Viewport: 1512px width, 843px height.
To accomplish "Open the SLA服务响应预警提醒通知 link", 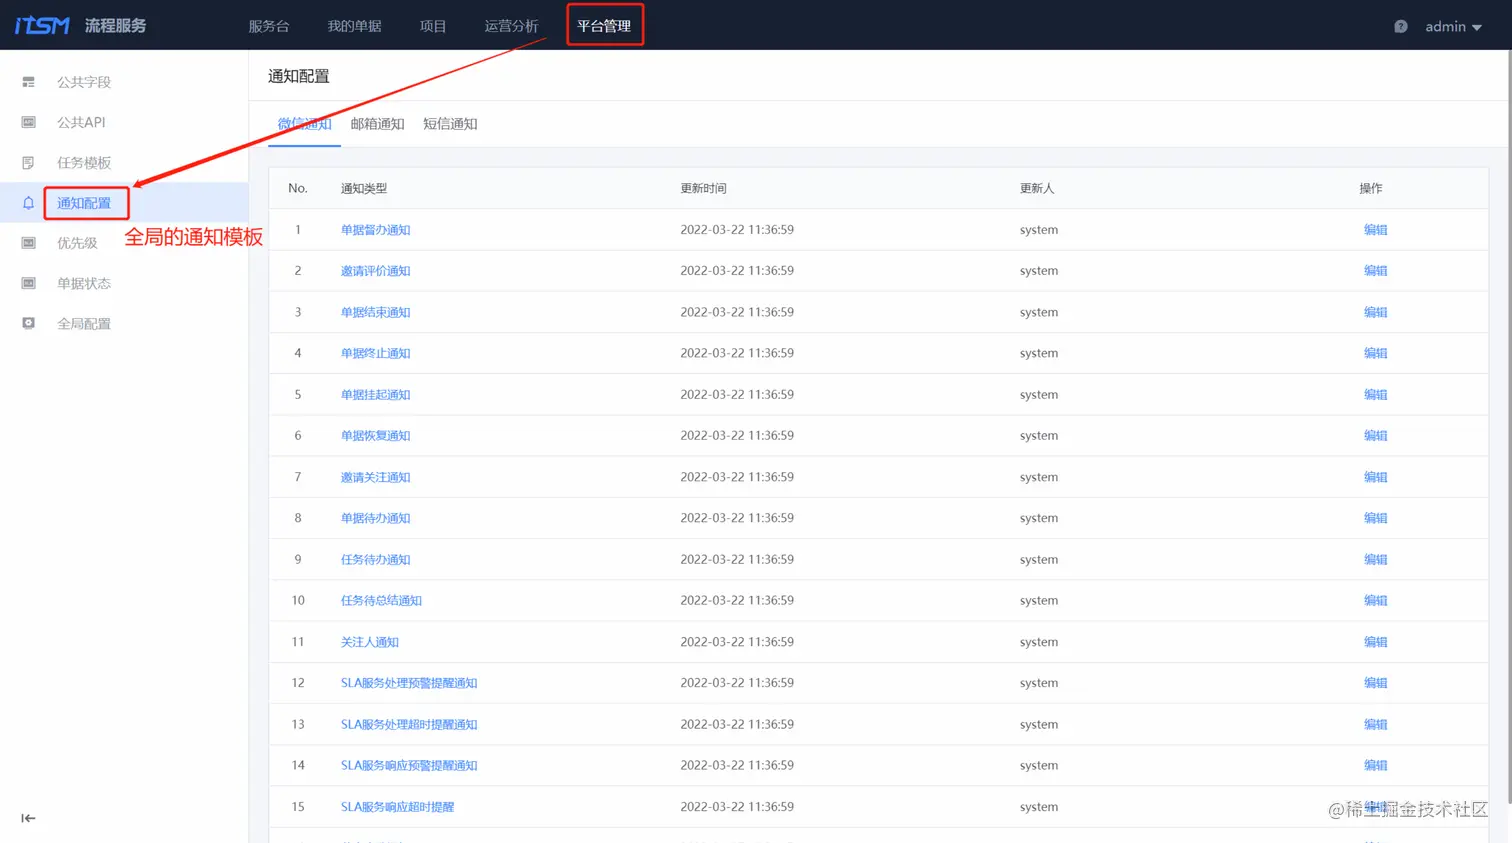I will pyautogui.click(x=409, y=765).
